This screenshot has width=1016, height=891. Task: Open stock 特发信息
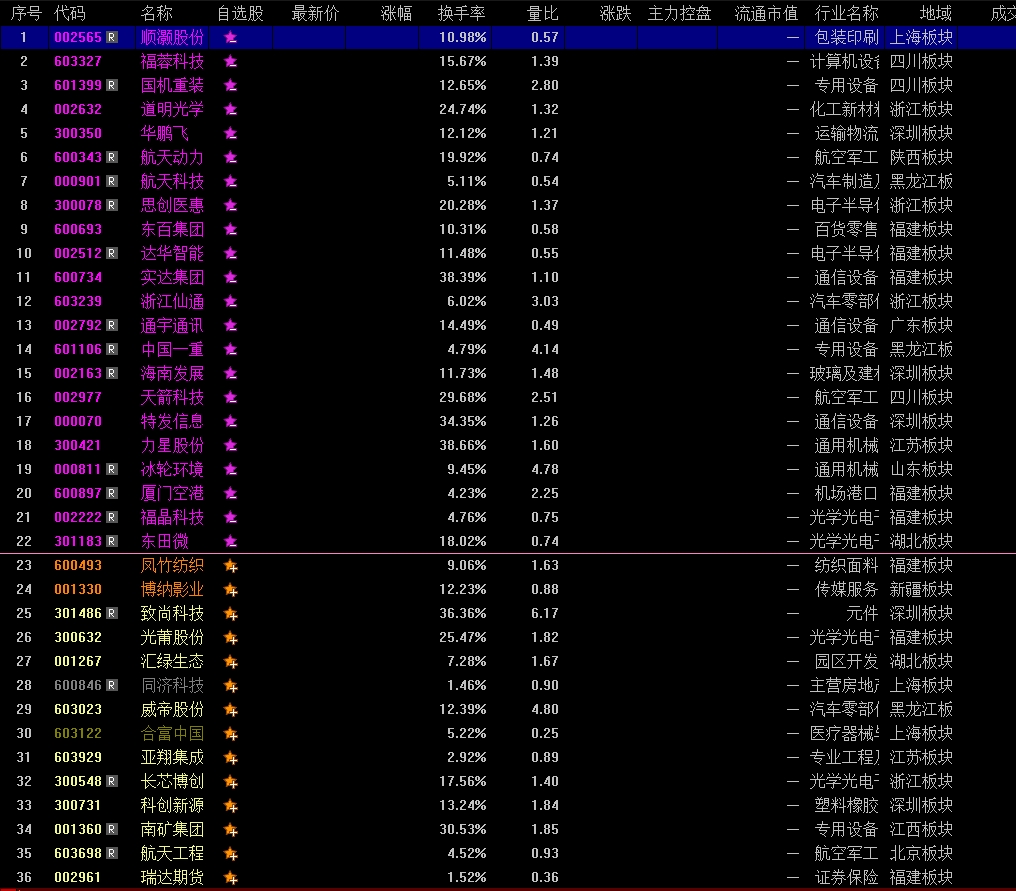[172, 421]
